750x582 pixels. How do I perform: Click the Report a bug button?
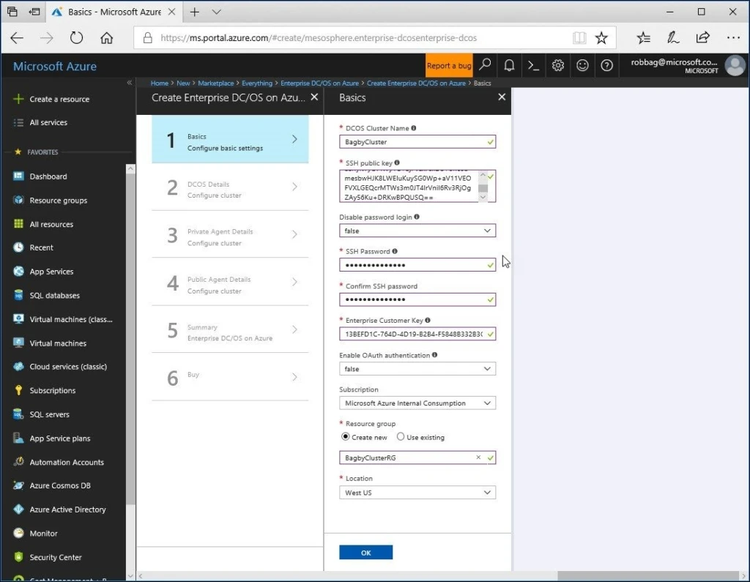coord(449,66)
